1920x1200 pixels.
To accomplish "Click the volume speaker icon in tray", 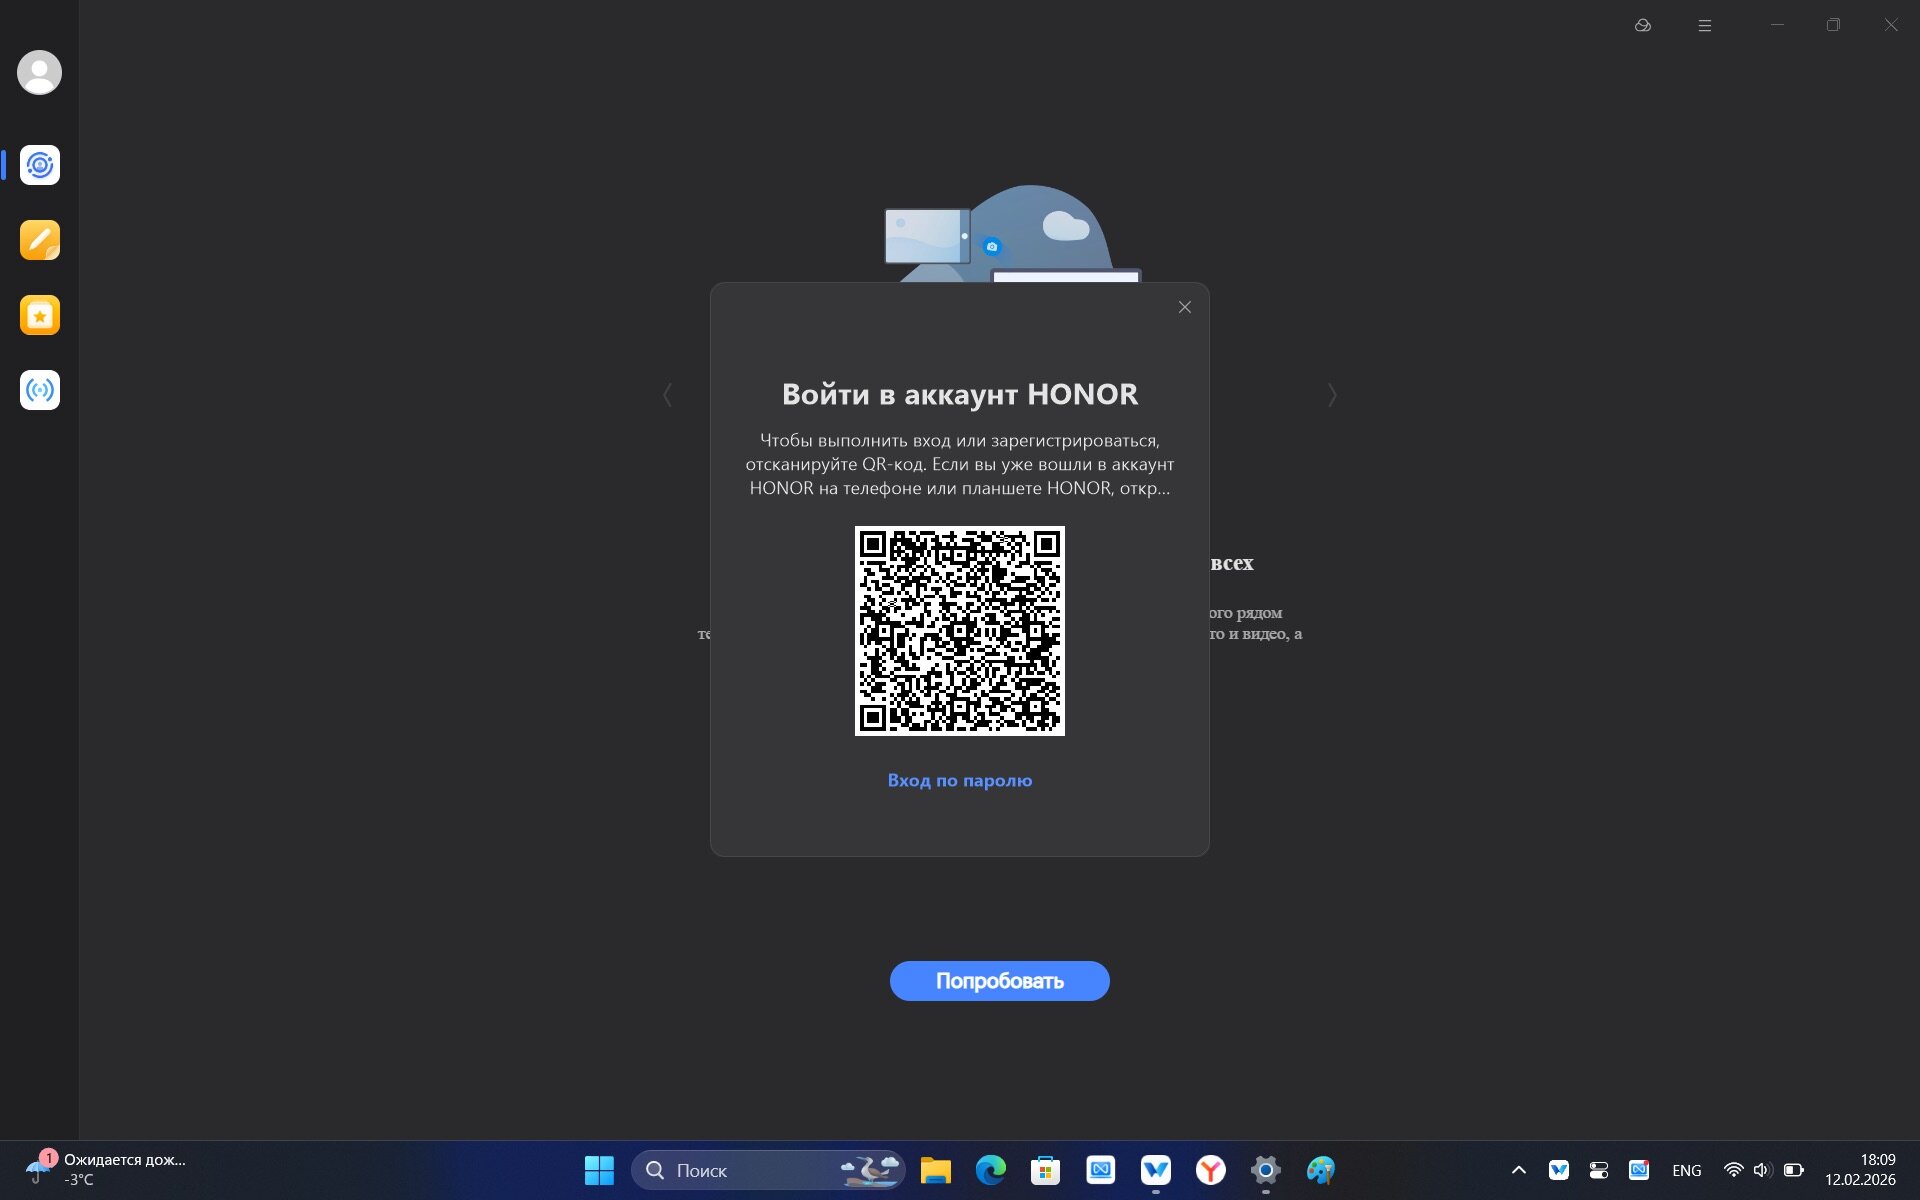I will [1762, 1170].
